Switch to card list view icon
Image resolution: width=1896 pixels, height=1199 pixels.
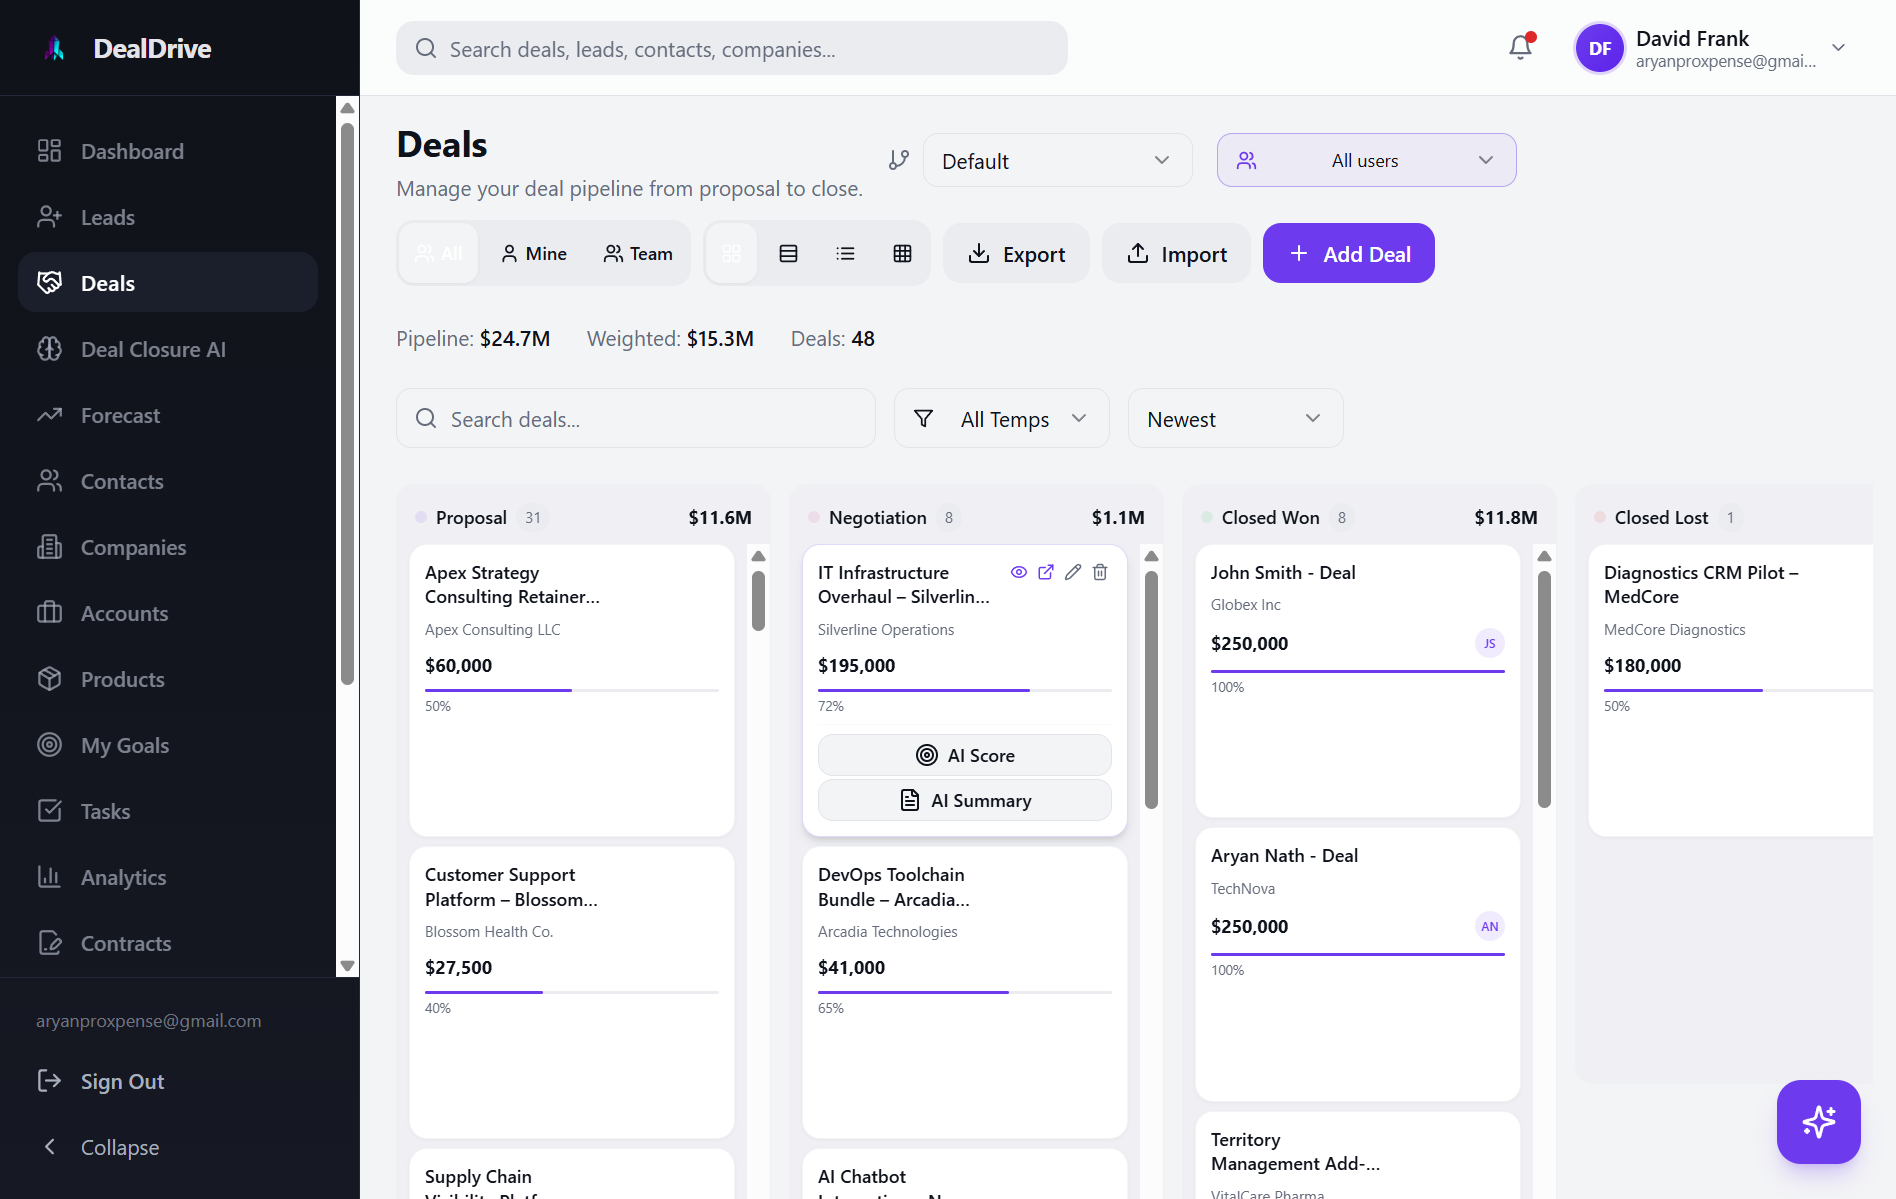point(788,253)
